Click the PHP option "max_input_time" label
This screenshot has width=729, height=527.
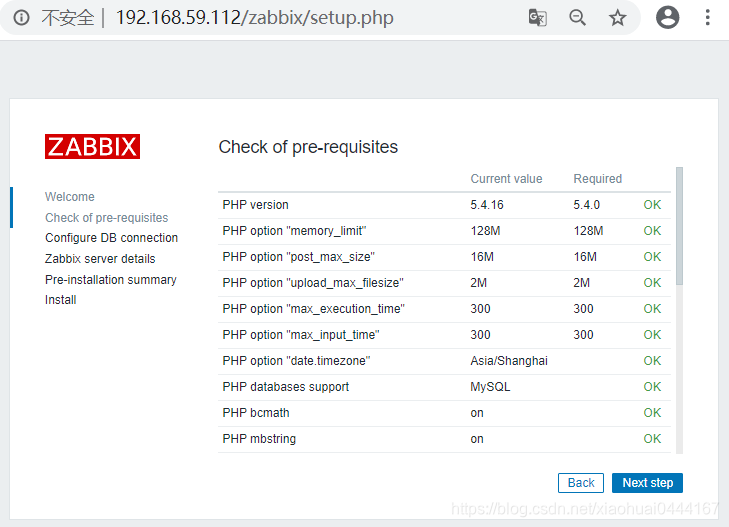(x=301, y=335)
